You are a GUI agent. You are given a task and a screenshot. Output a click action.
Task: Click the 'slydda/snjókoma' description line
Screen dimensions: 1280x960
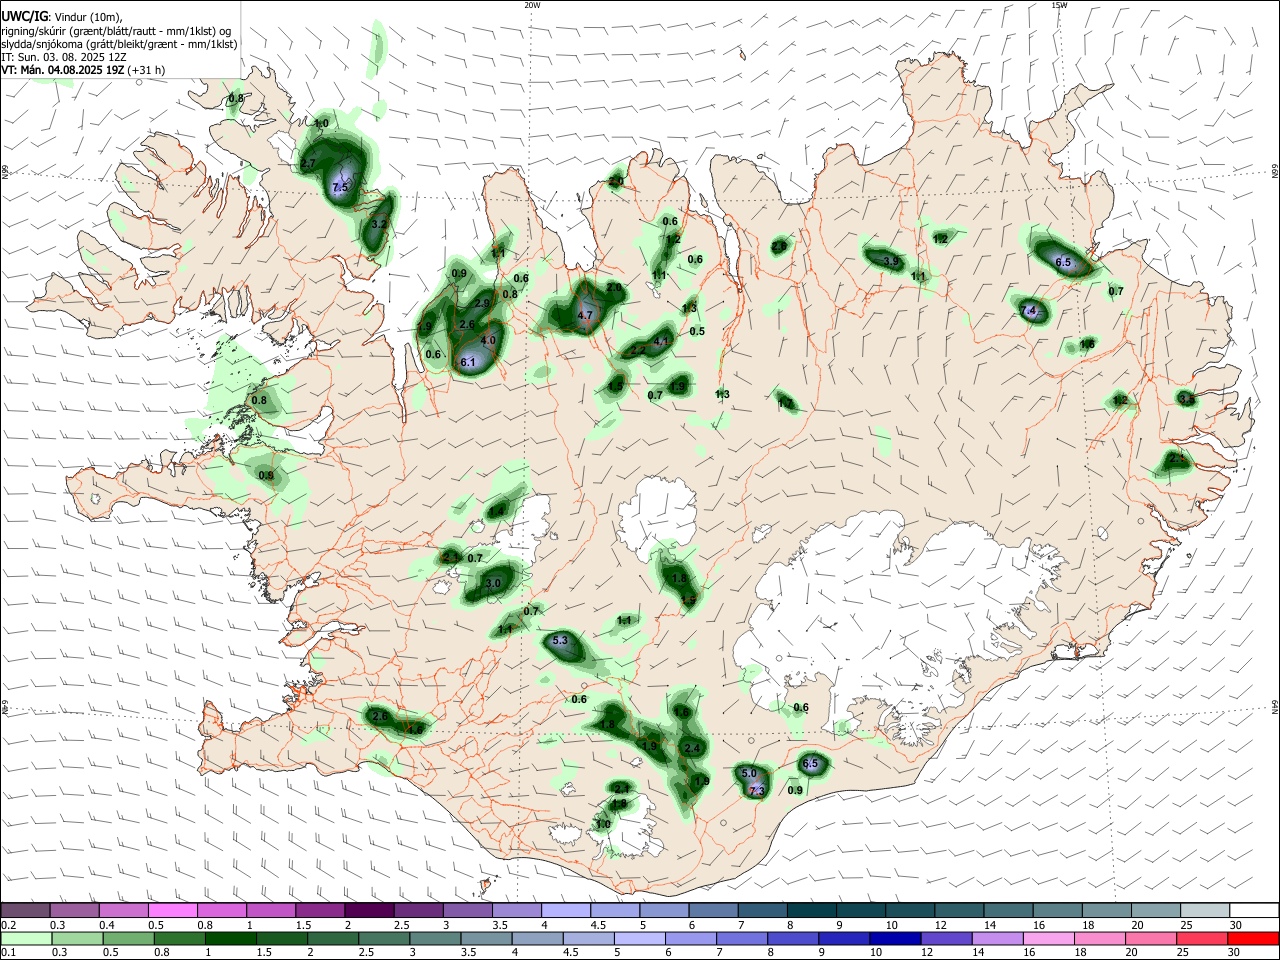[119, 44]
